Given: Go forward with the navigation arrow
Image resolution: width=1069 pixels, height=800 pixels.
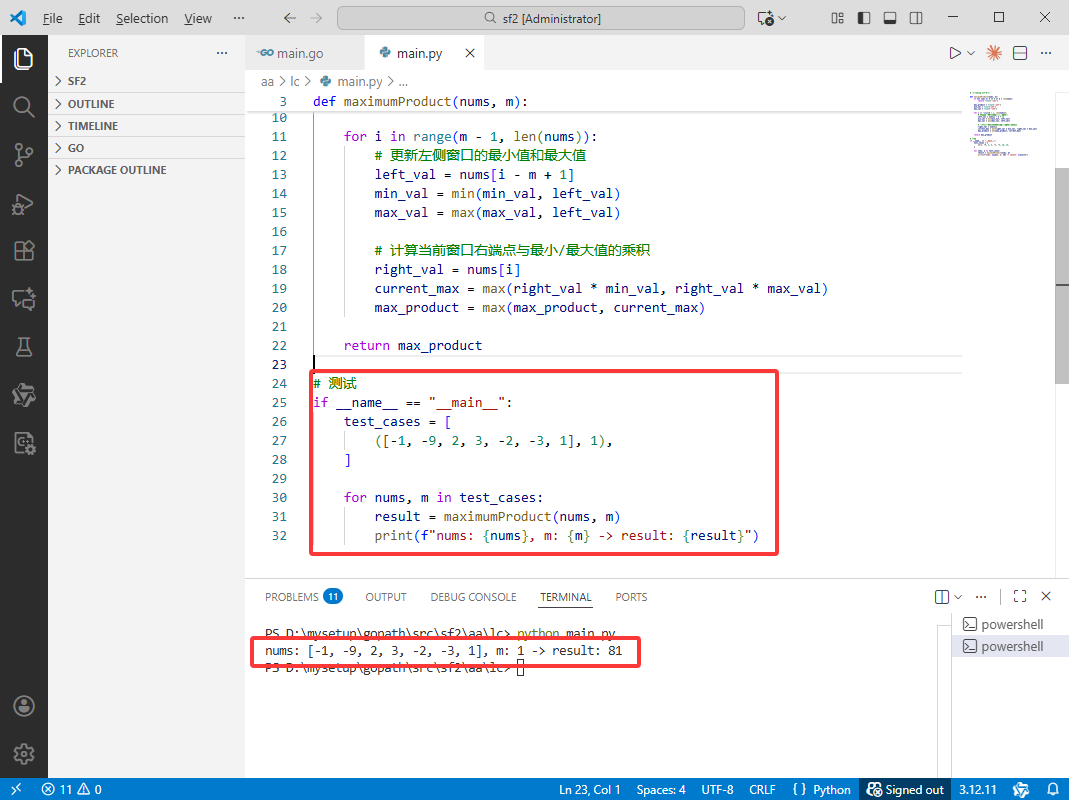Looking at the screenshot, I should (316, 18).
